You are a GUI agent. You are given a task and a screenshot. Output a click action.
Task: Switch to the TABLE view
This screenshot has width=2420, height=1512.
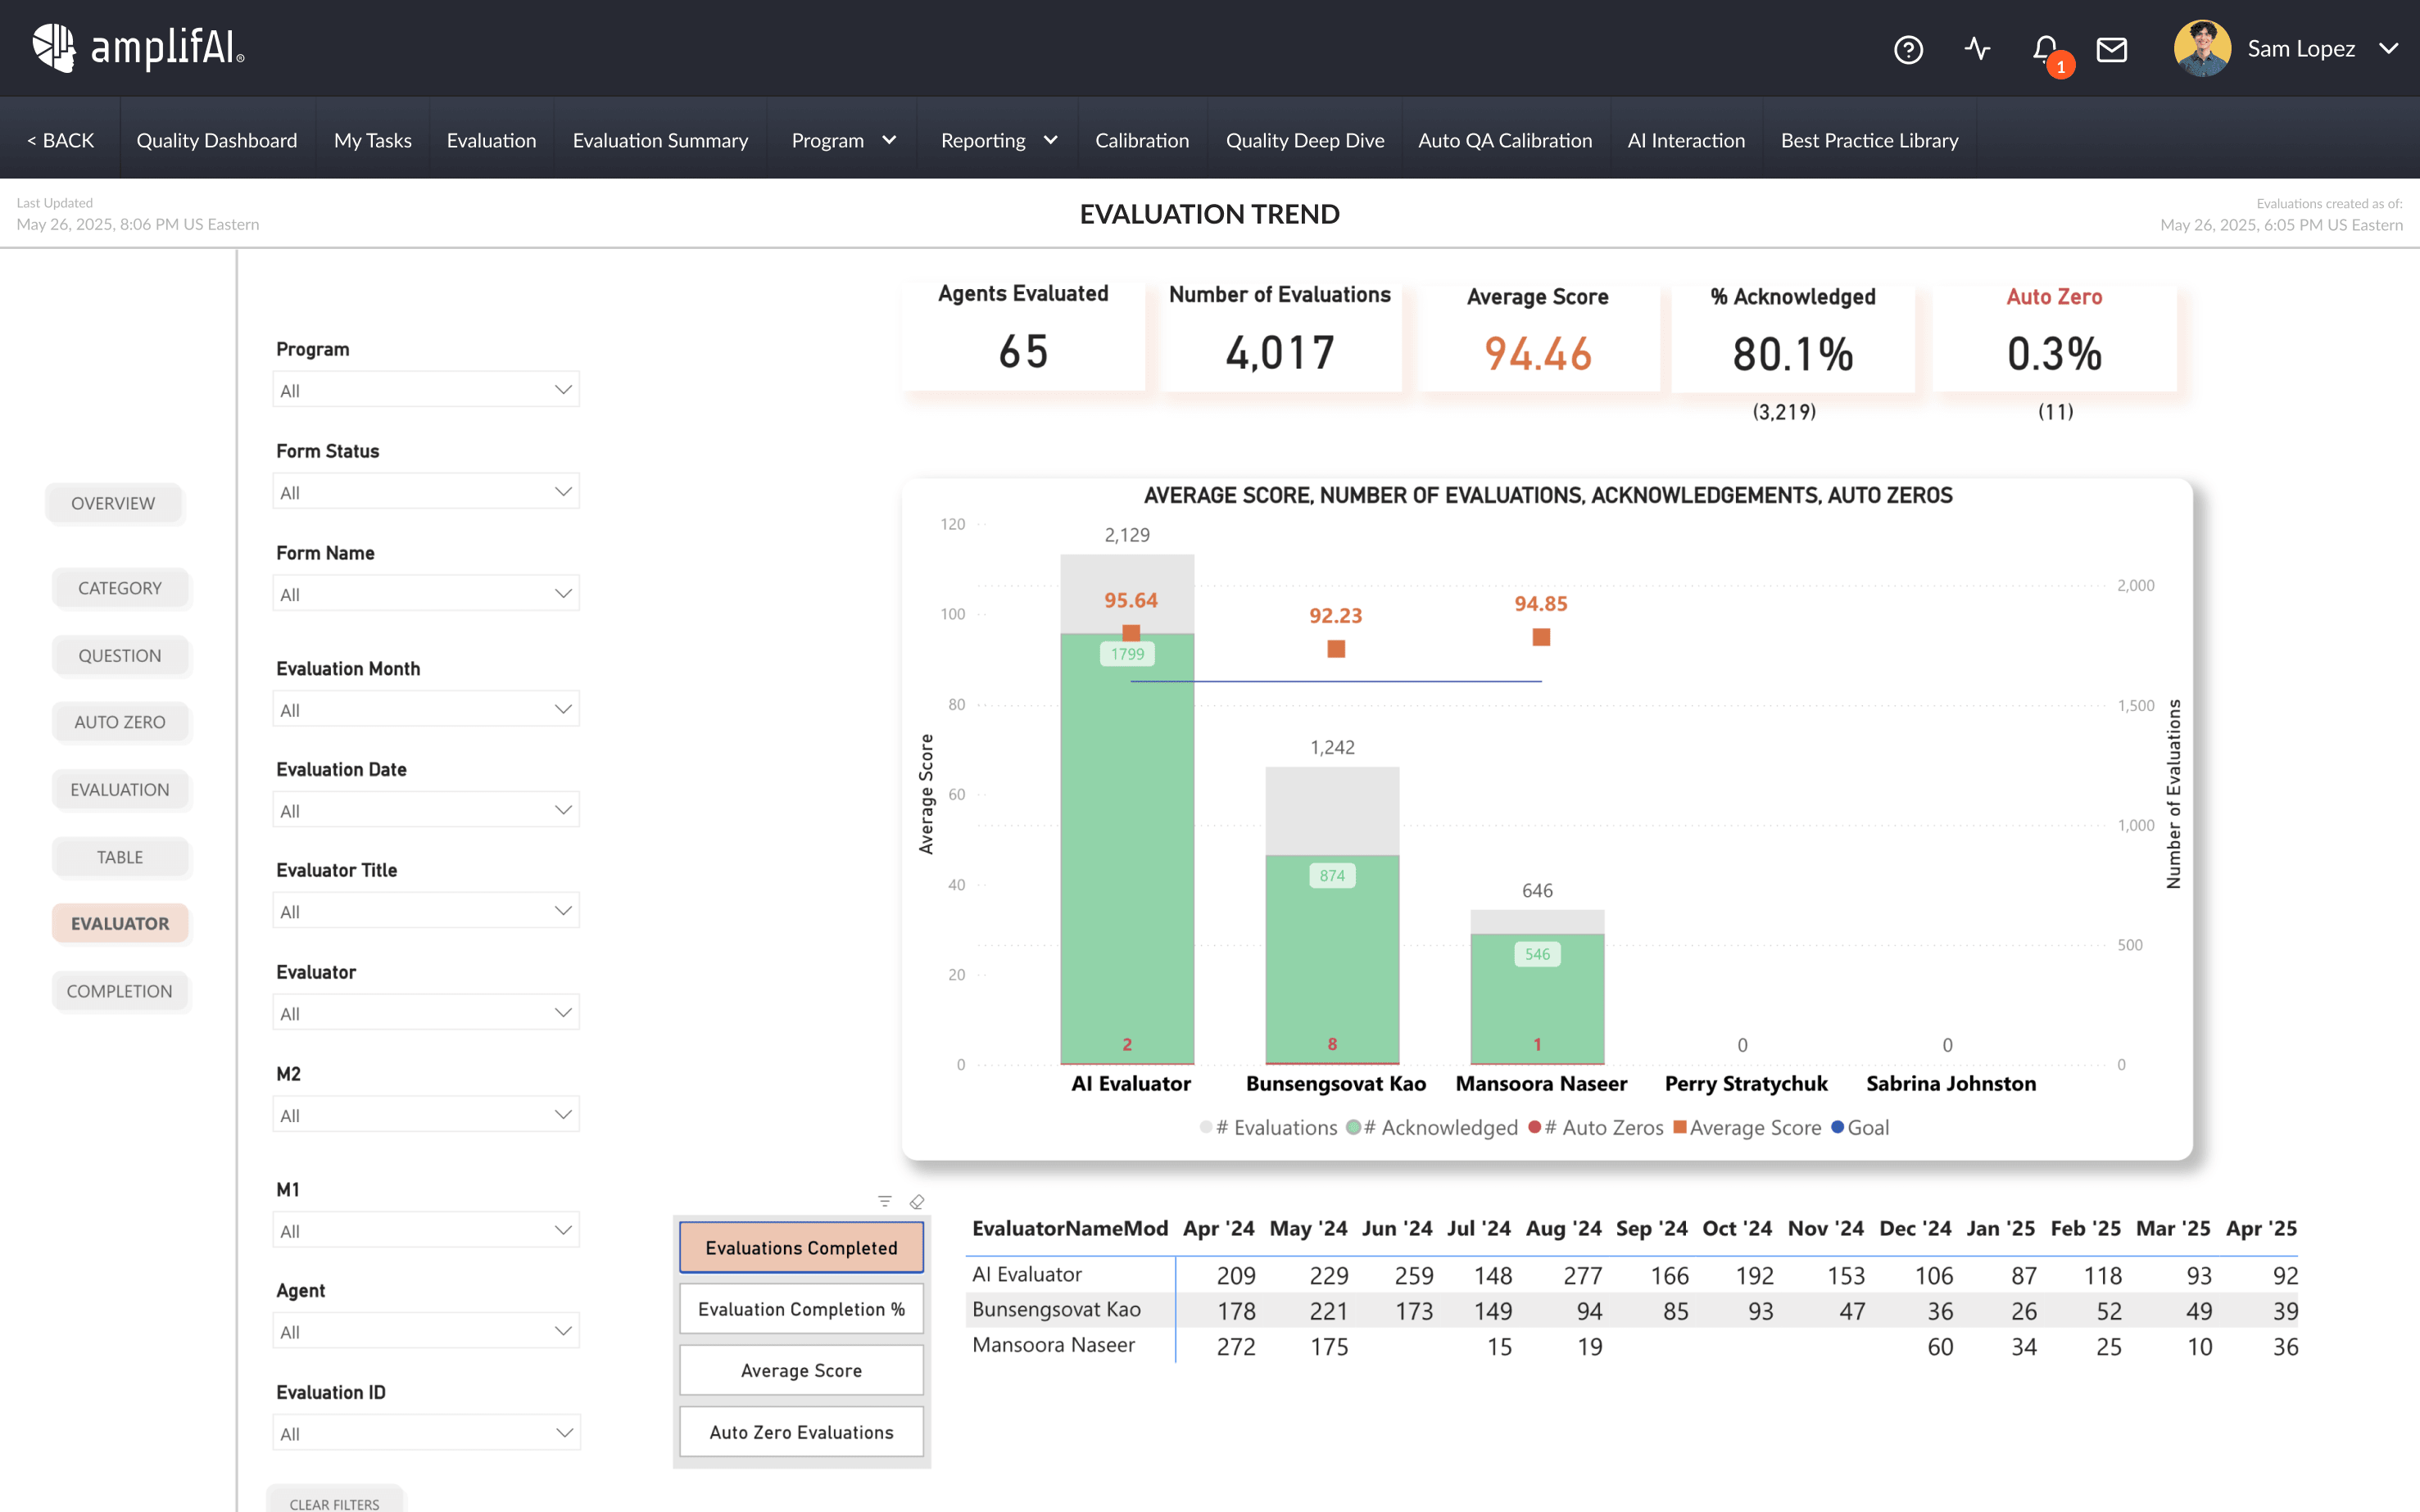(120, 857)
